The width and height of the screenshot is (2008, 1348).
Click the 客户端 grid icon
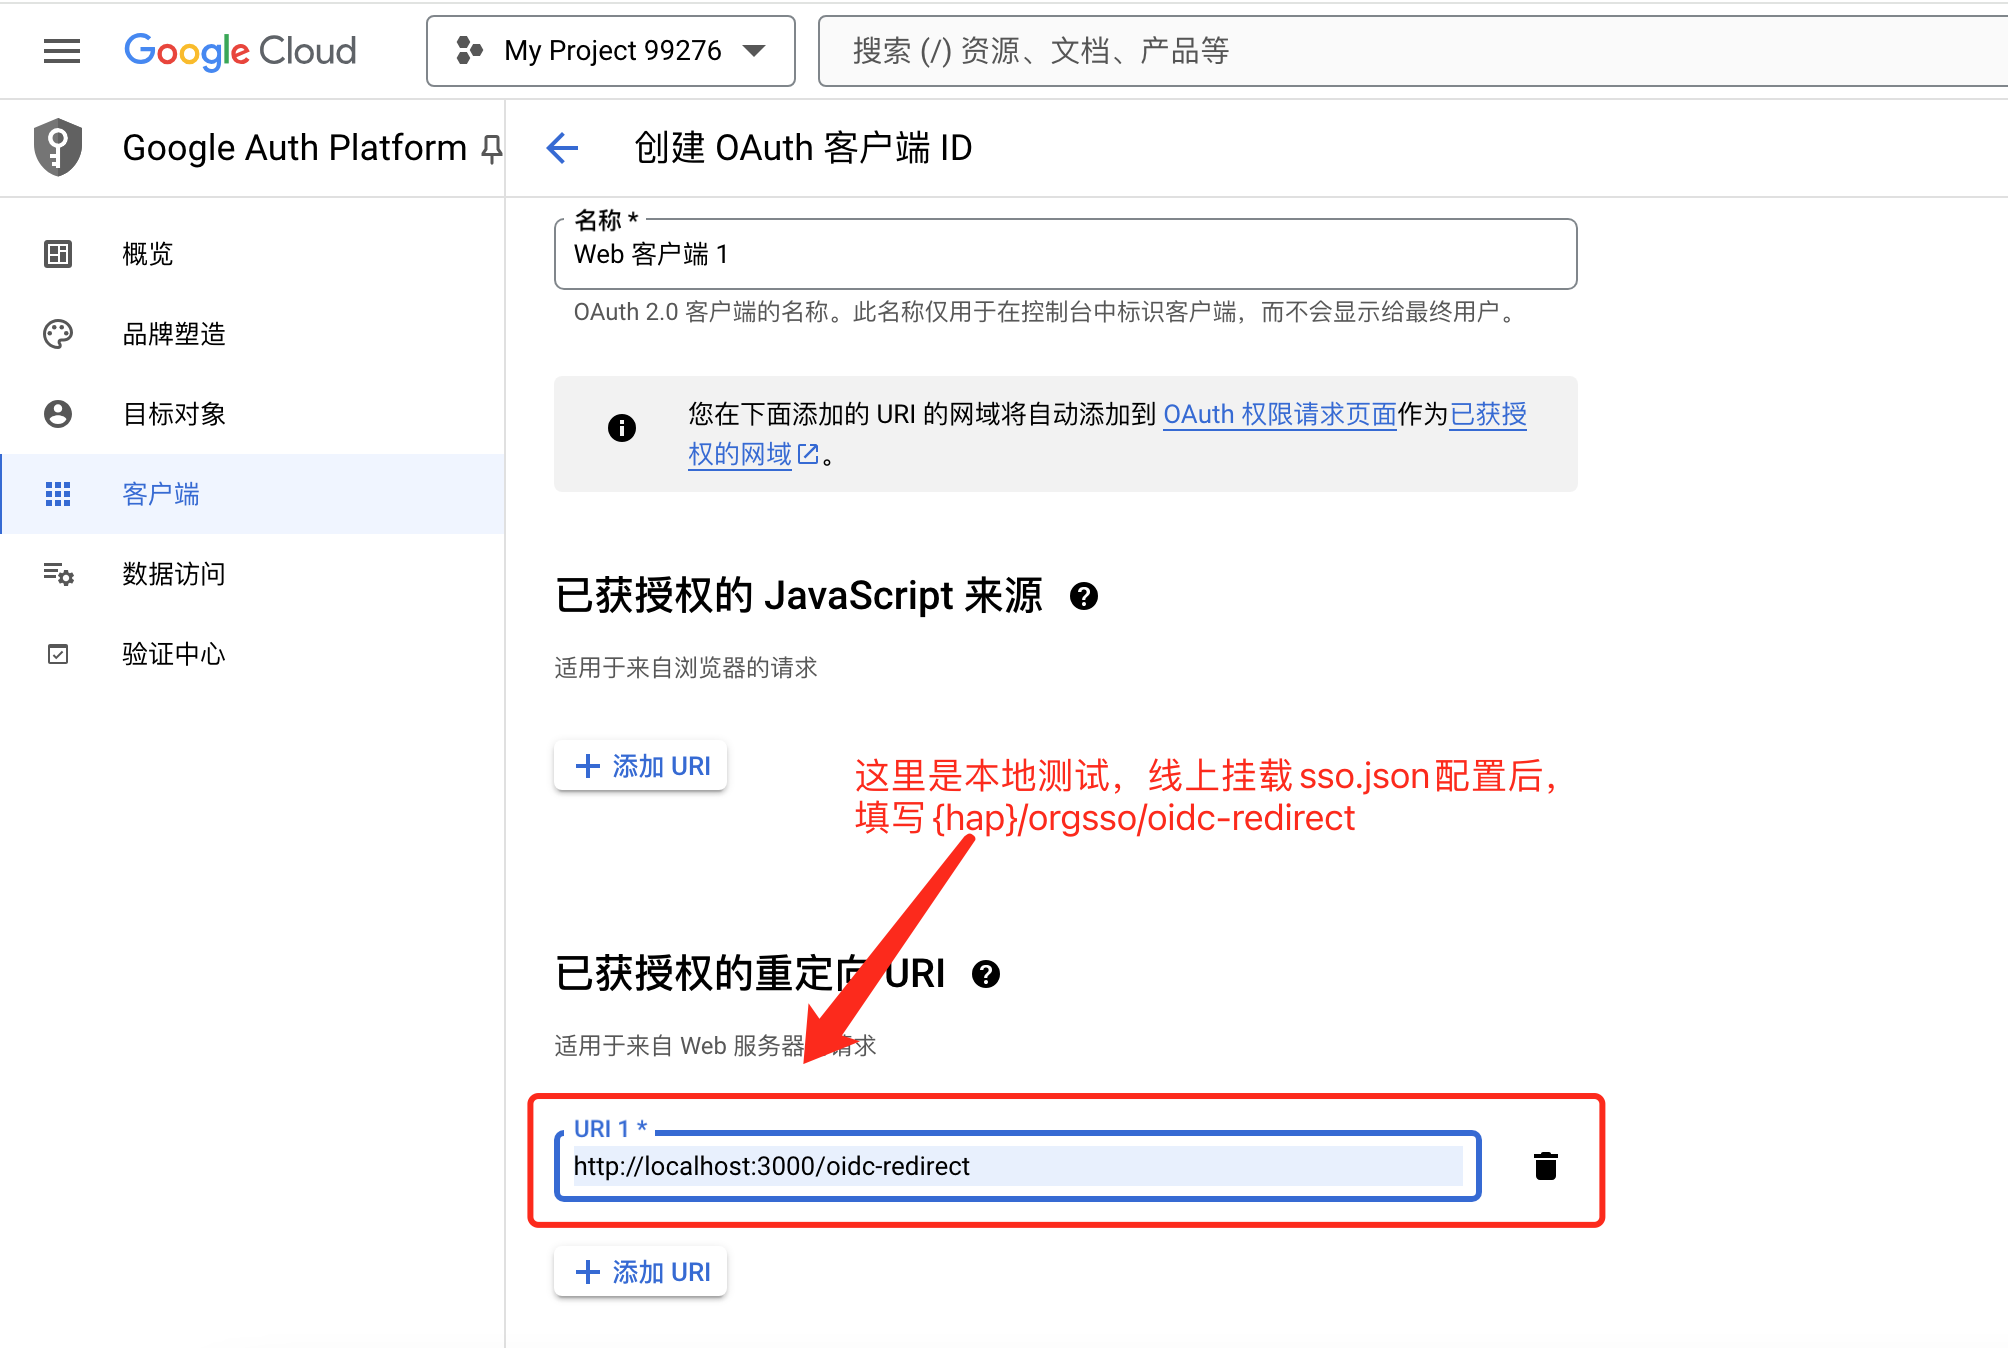pyautogui.click(x=58, y=494)
